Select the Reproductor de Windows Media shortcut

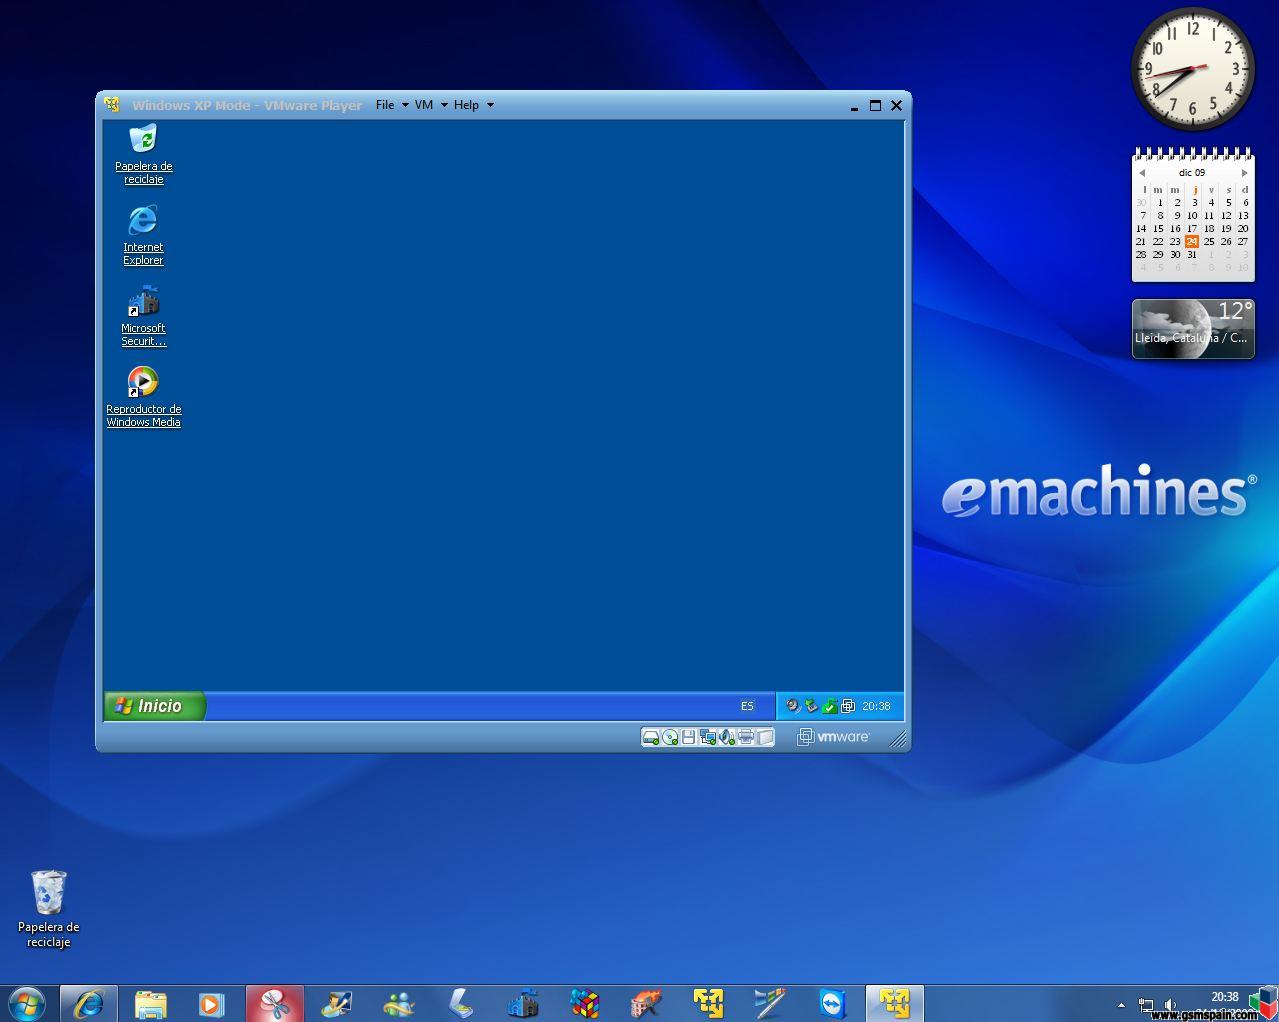[x=144, y=397]
